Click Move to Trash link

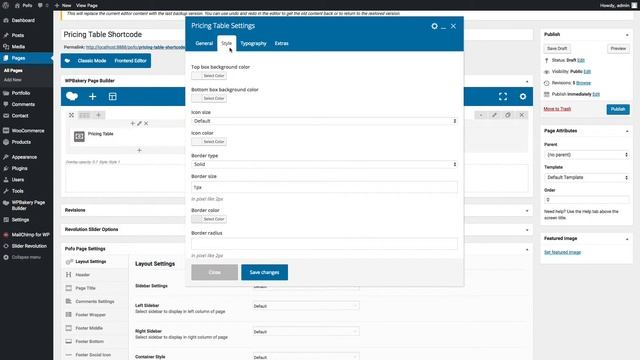pyautogui.click(x=557, y=109)
